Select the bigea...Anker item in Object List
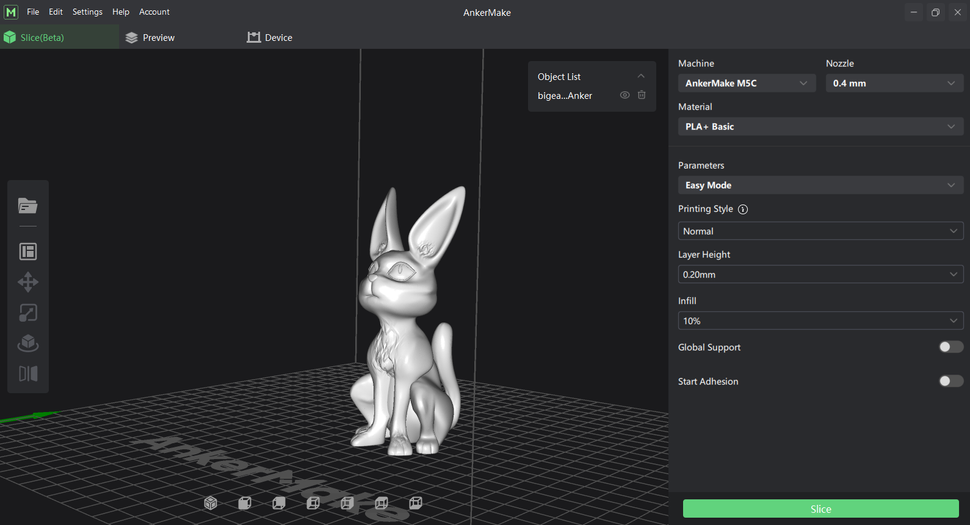This screenshot has width=970, height=525. coord(565,96)
